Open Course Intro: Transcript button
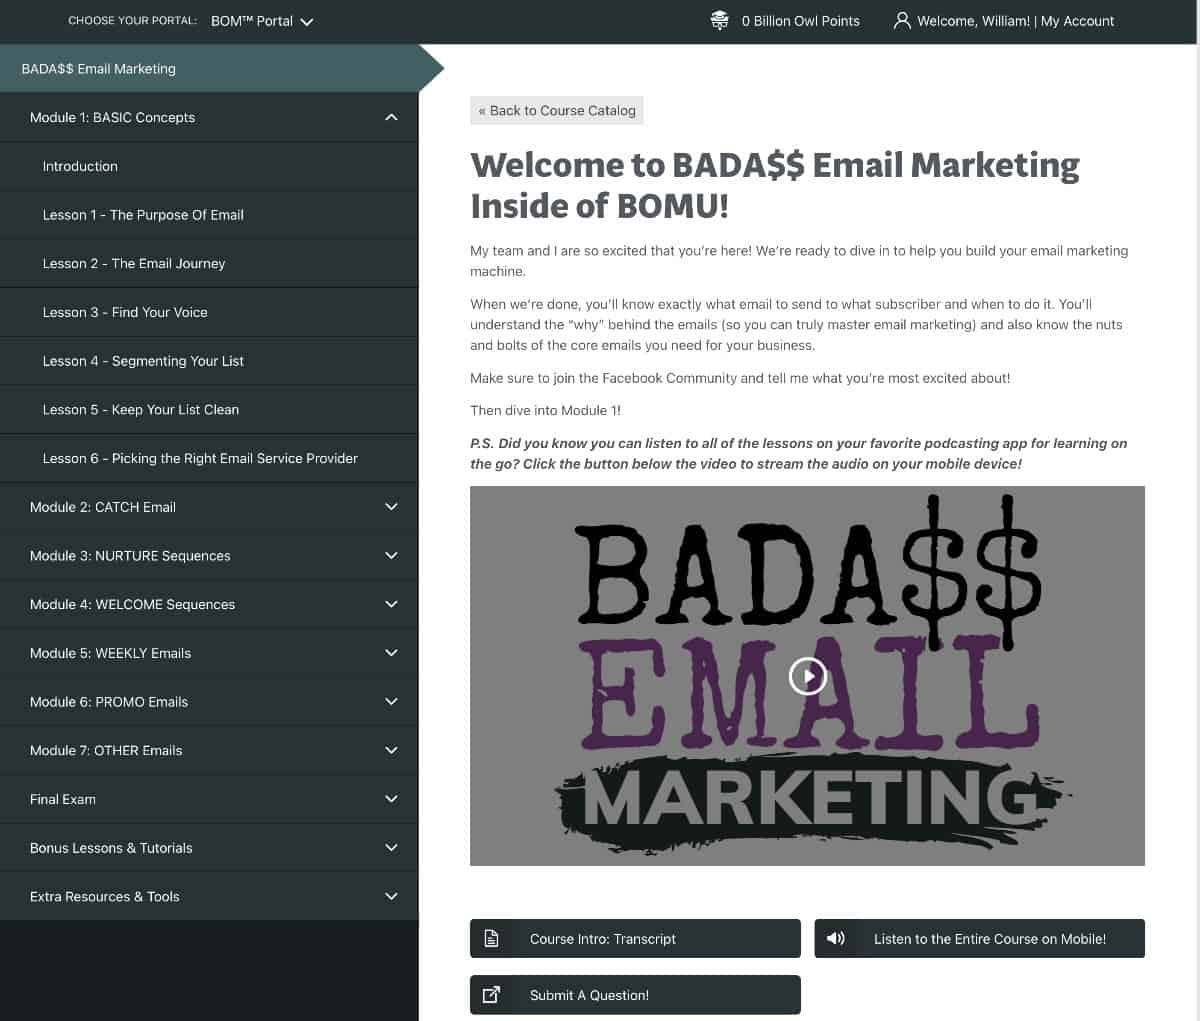Screen dimensions: 1200x1021 pos(635,938)
